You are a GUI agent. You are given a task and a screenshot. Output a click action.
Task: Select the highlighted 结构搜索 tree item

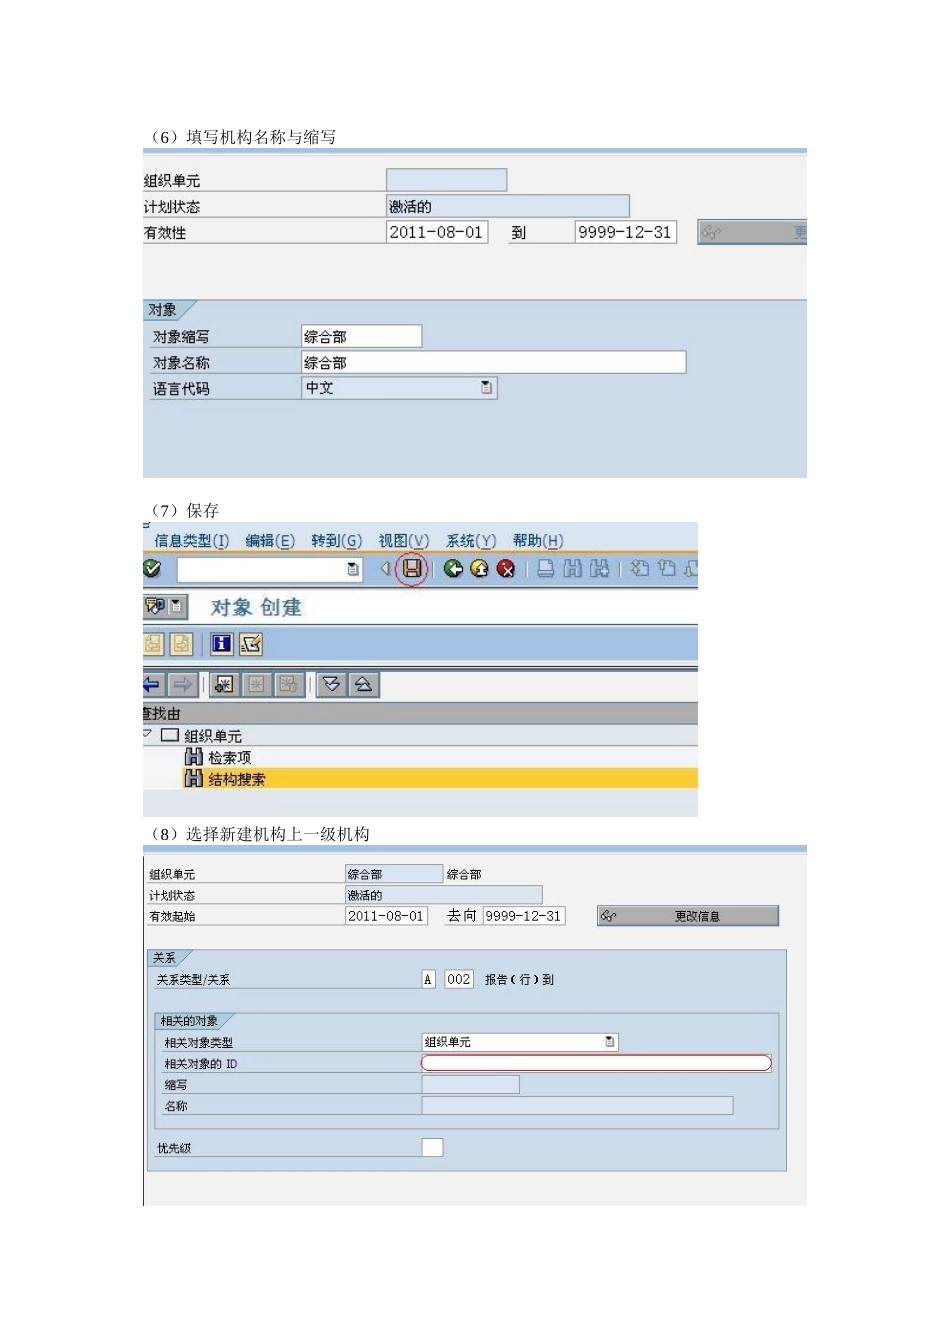click(x=237, y=779)
